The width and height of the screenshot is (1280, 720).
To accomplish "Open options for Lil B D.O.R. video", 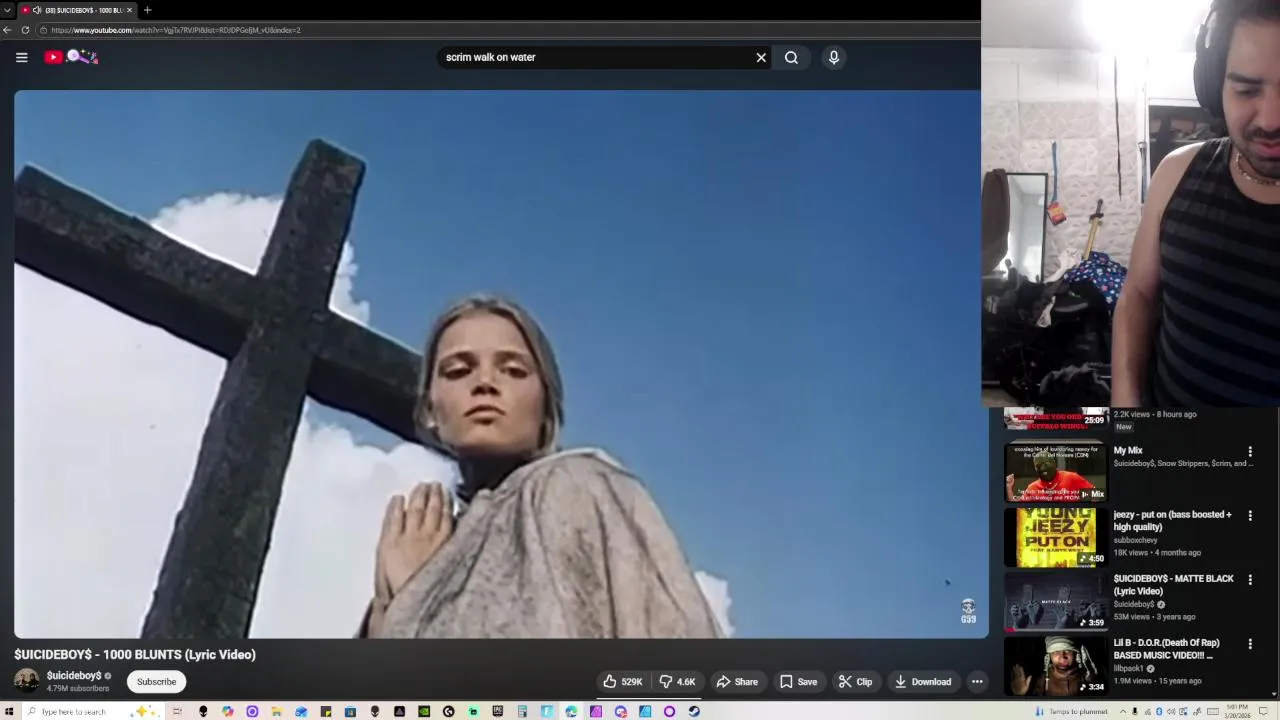I will (x=1250, y=644).
